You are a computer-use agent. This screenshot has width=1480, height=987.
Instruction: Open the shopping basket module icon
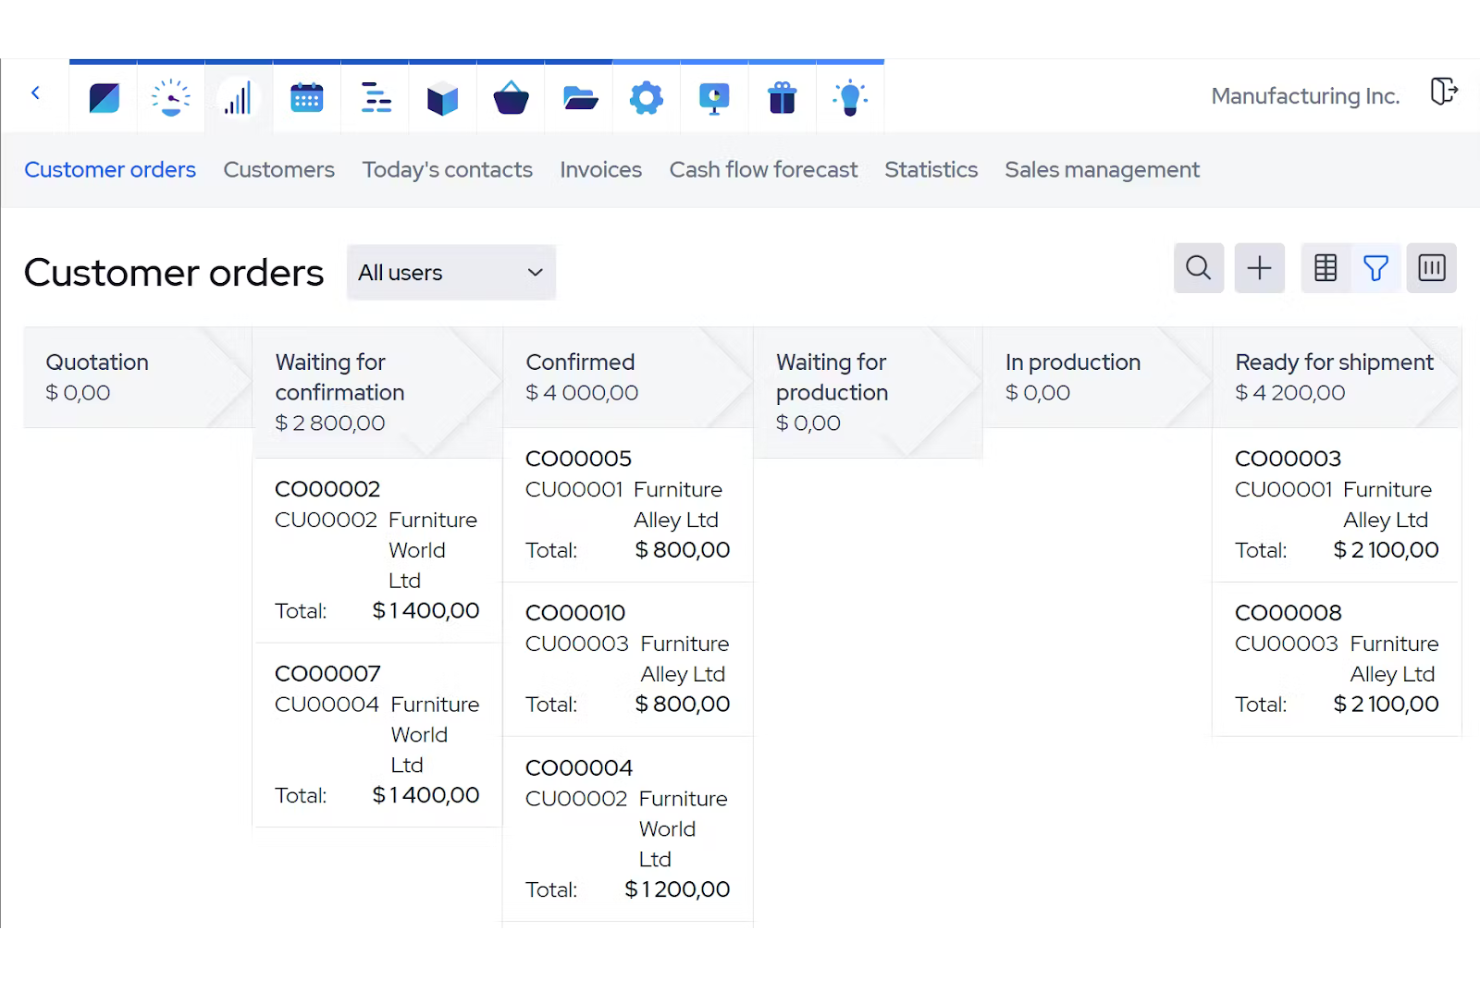(x=510, y=96)
